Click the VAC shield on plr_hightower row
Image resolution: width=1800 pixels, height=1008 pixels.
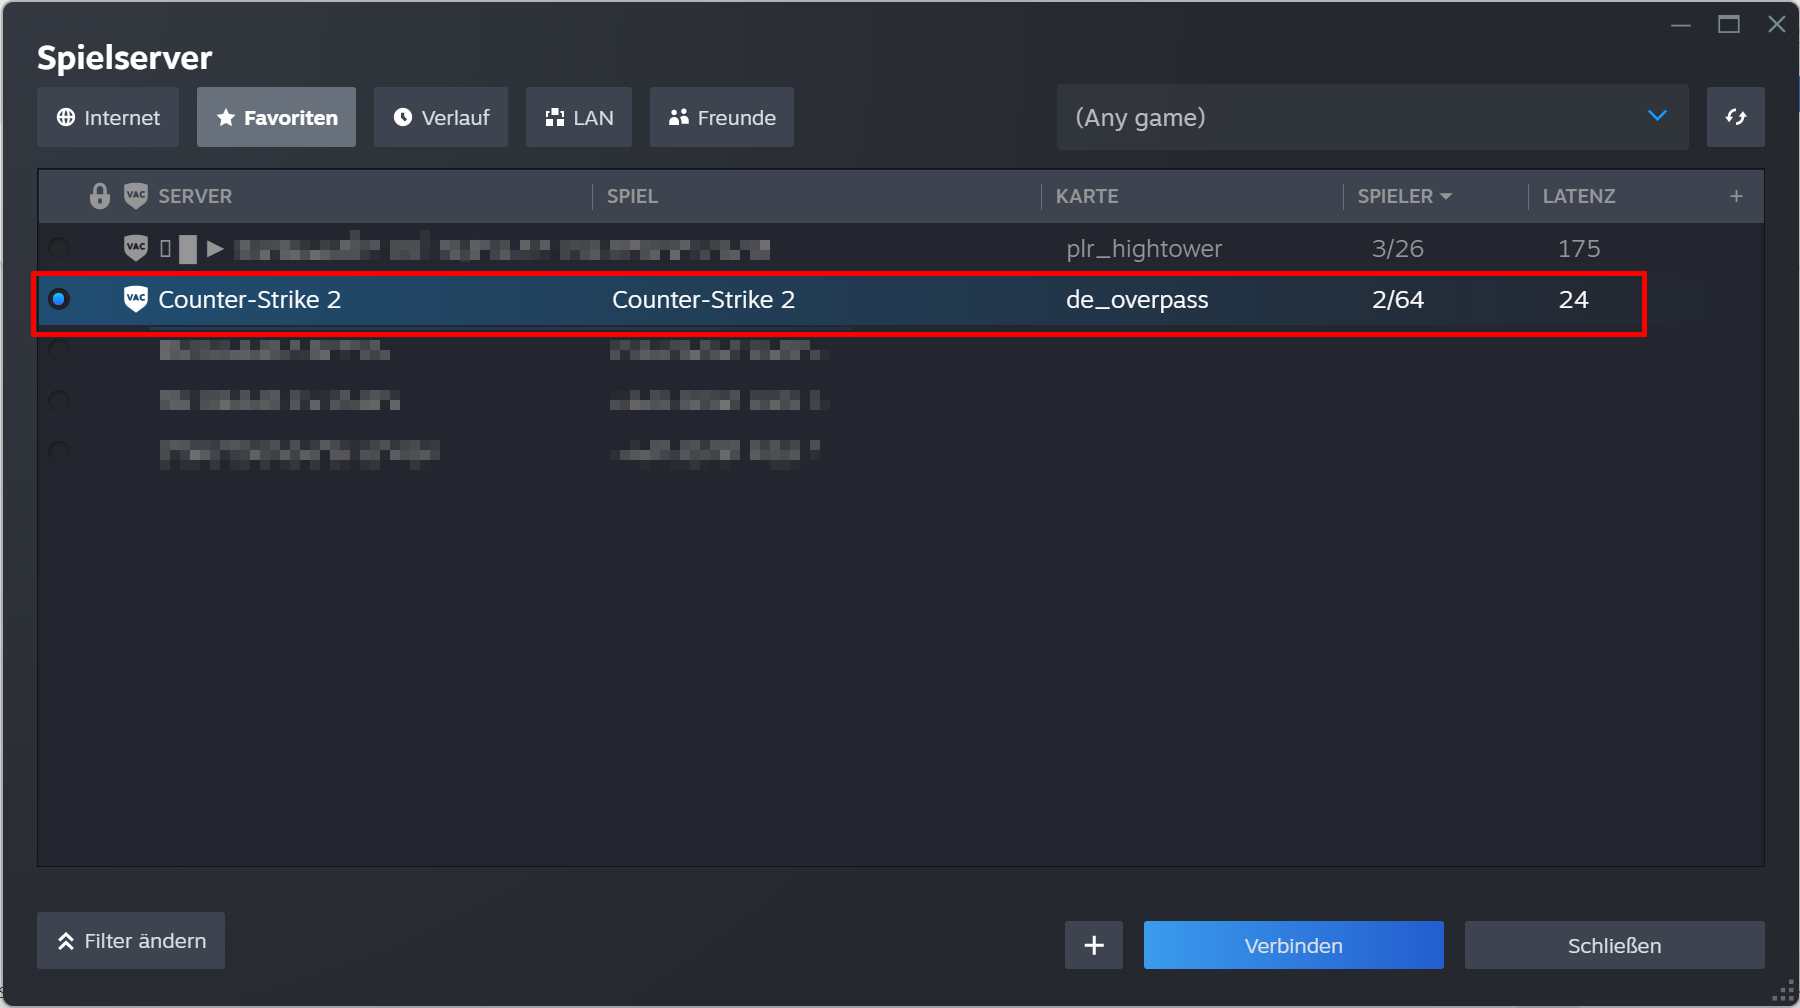coord(135,248)
